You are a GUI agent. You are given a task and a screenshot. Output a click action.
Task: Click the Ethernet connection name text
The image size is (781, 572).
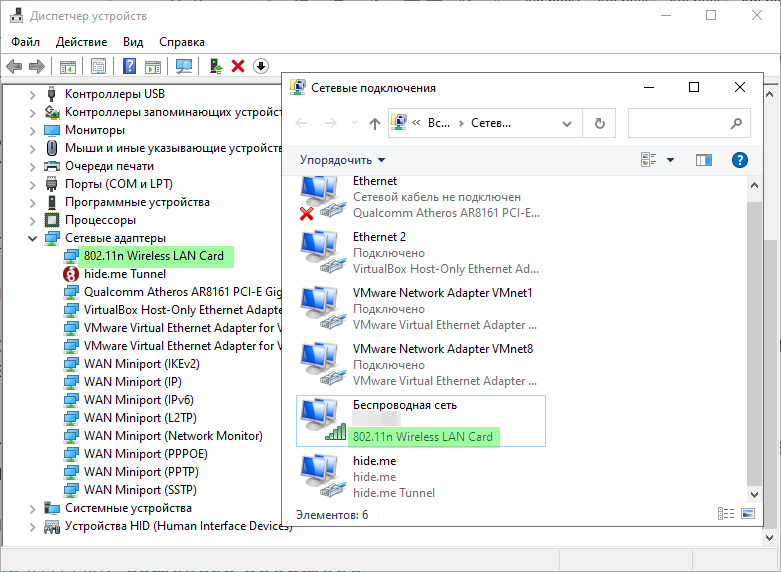pyautogui.click(x=375, y=181)
